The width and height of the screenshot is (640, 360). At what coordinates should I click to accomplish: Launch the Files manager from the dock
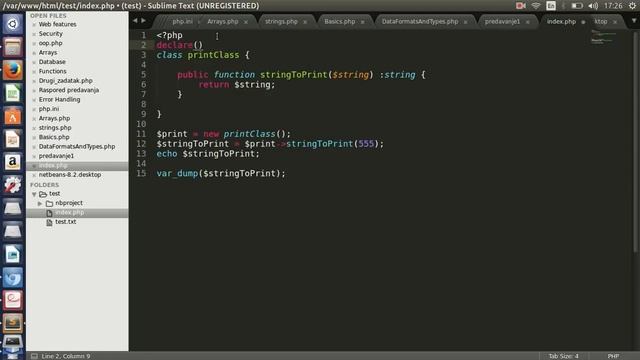pyautogui.click(x=12, y=47)
